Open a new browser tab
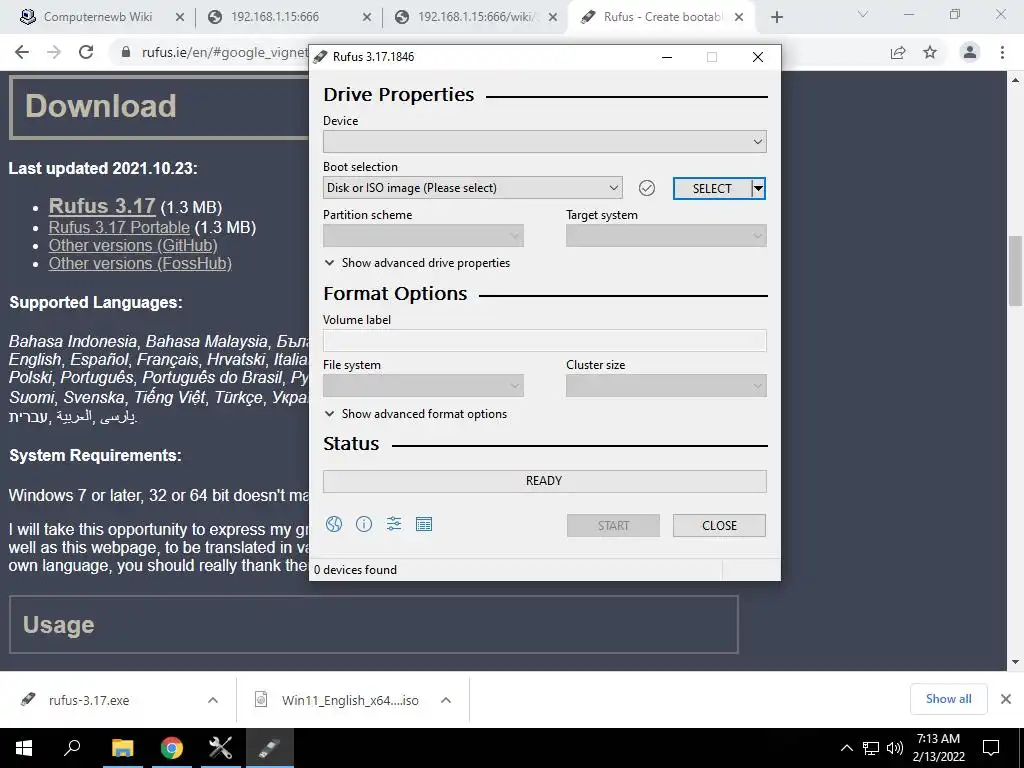Viewport: 1024px width, 768px height. 776,18
